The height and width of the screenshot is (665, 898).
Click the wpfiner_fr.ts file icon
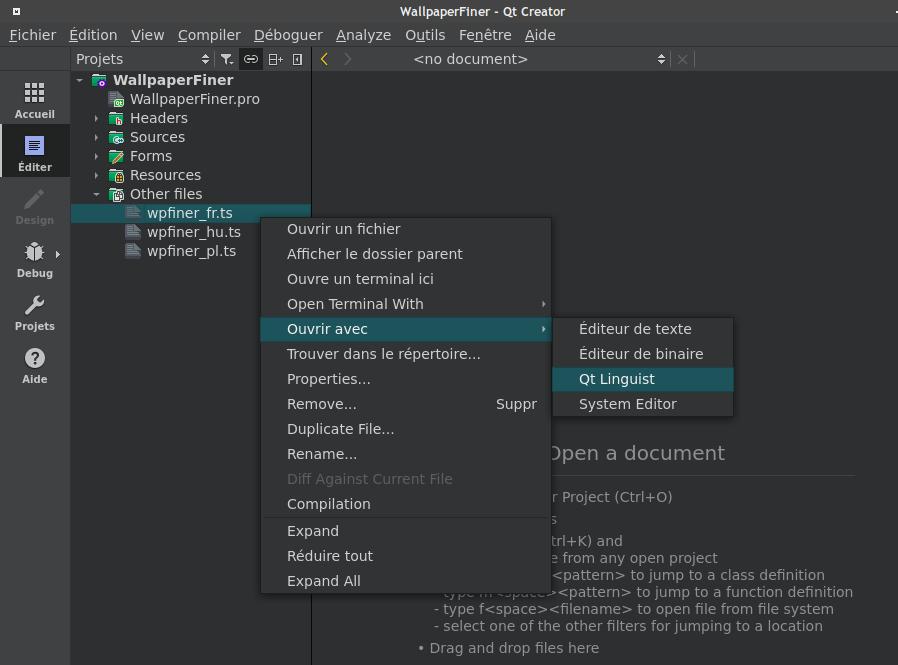tap(133, 213)
